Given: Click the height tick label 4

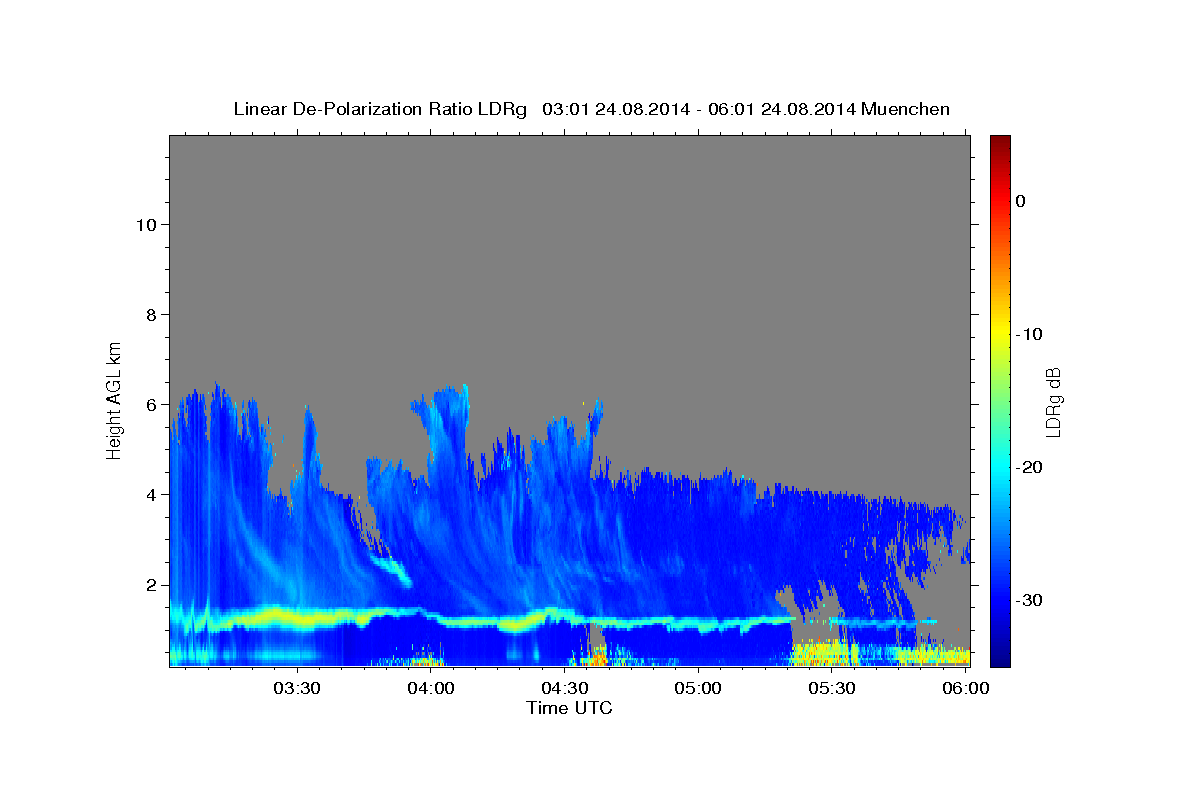Looking at the screenshot, I should pos(150,495).
